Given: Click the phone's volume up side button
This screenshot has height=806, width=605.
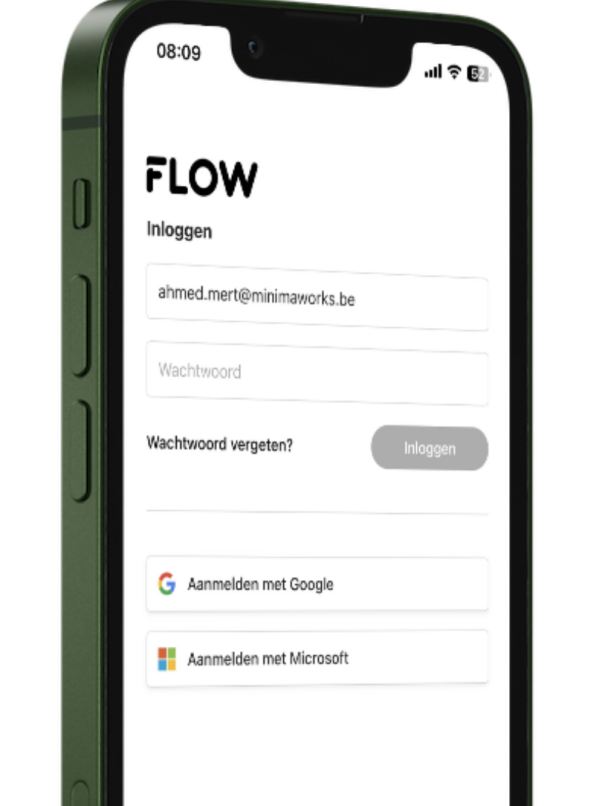Looking at the screenshot, I should [x=80, y=325].
